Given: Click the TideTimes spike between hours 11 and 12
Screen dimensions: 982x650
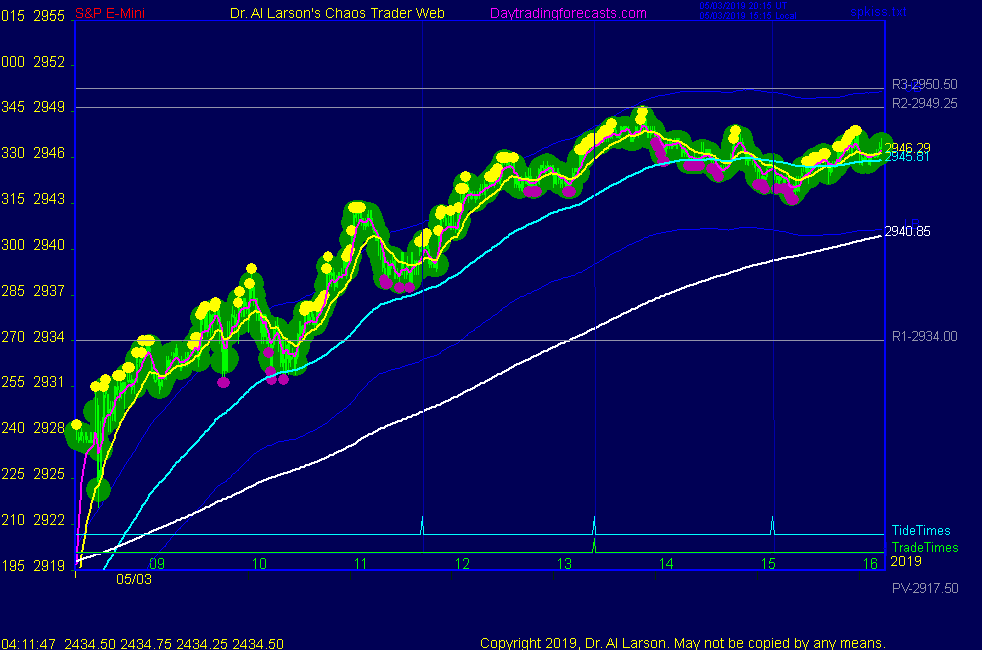Looking at the screenshot, I should 422,525.
